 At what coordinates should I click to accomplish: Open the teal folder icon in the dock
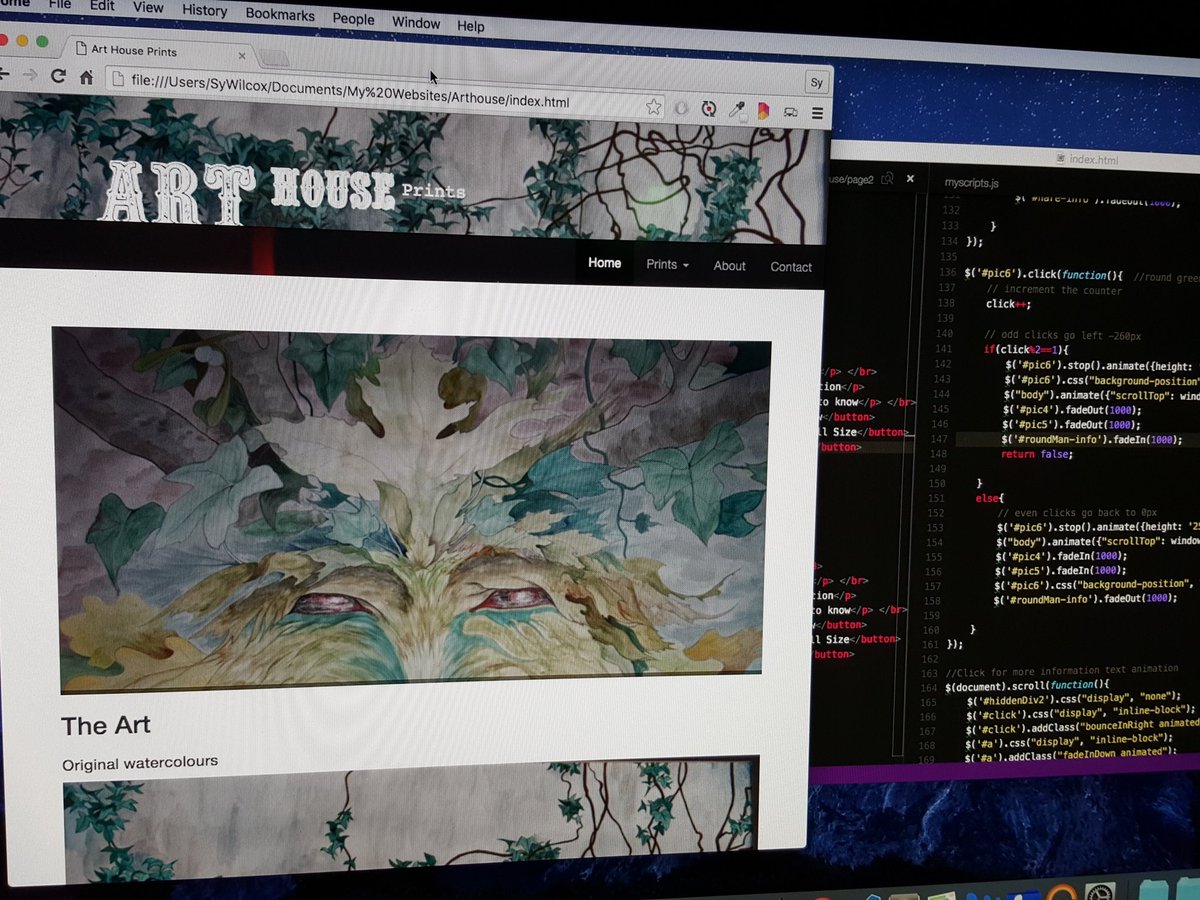[1155, 893]
